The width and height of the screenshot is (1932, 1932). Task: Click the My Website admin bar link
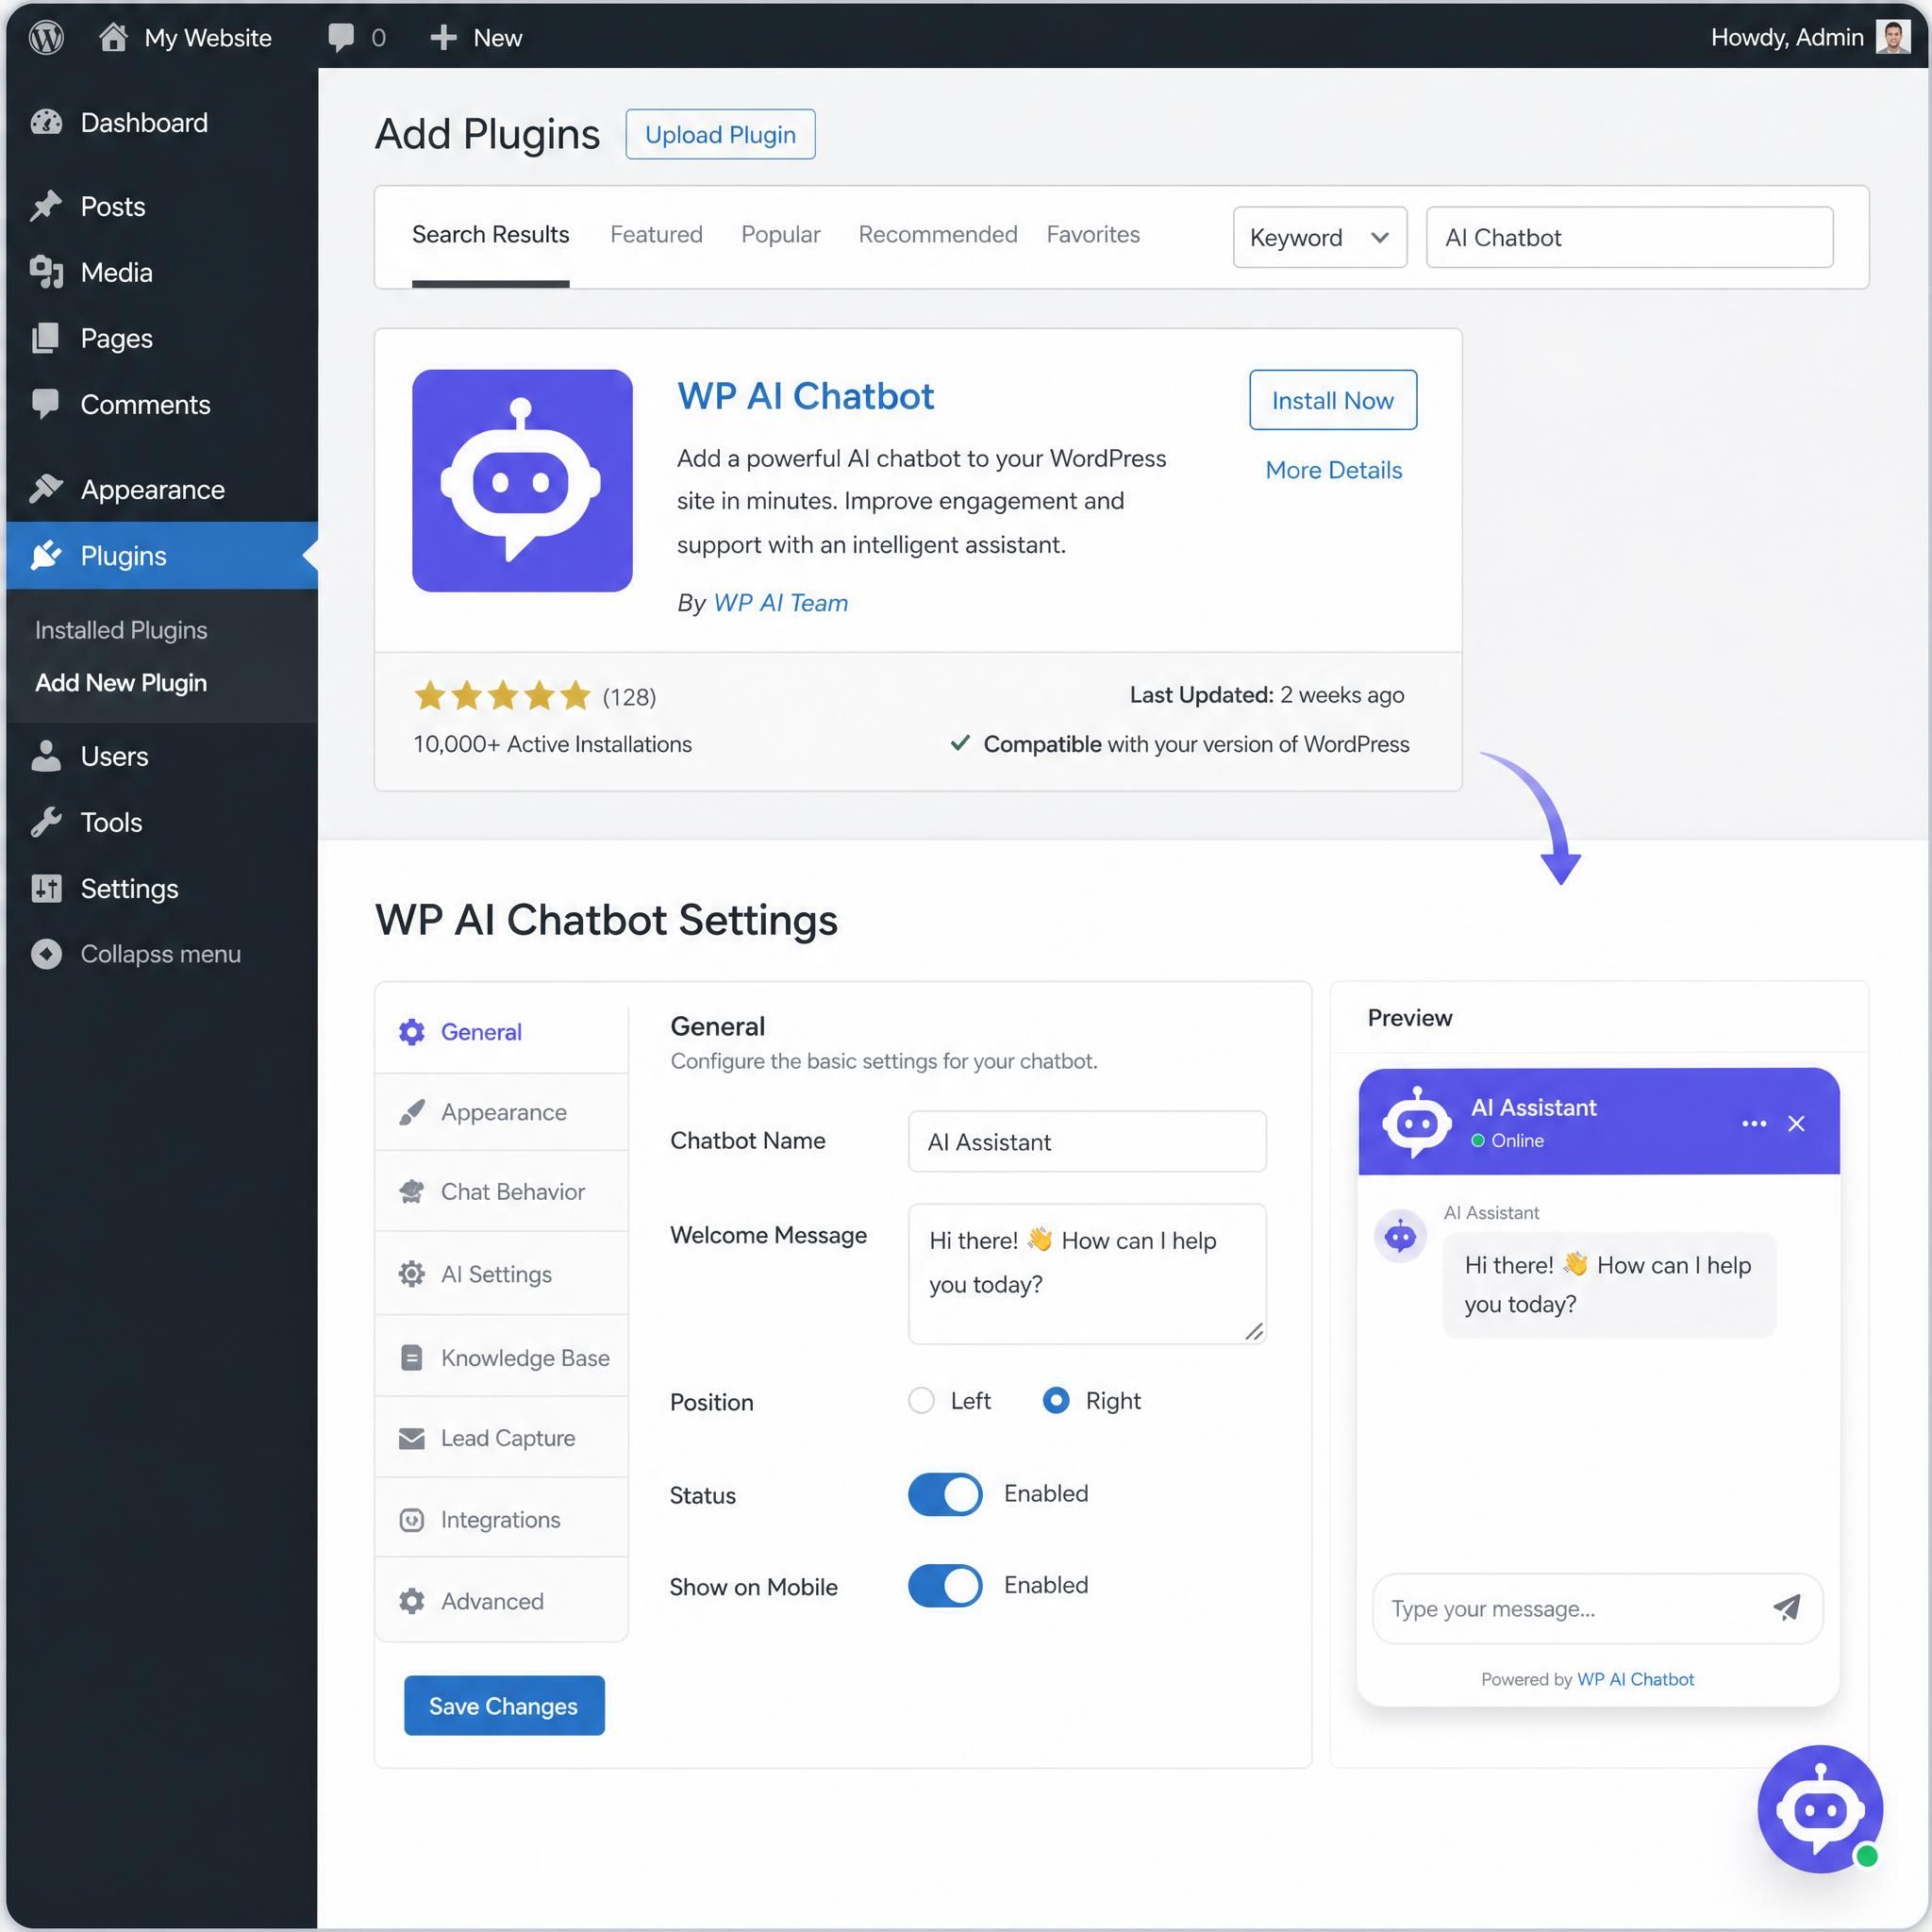click(208, 38)
